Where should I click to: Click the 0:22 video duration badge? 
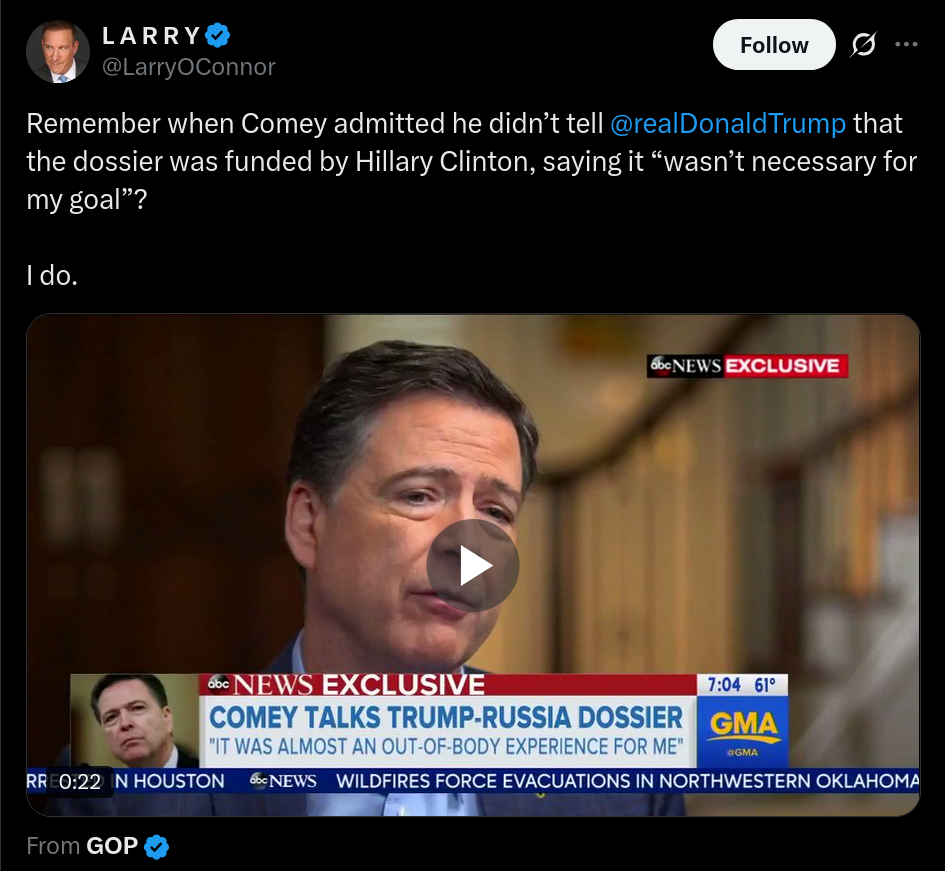coord(80,782)
